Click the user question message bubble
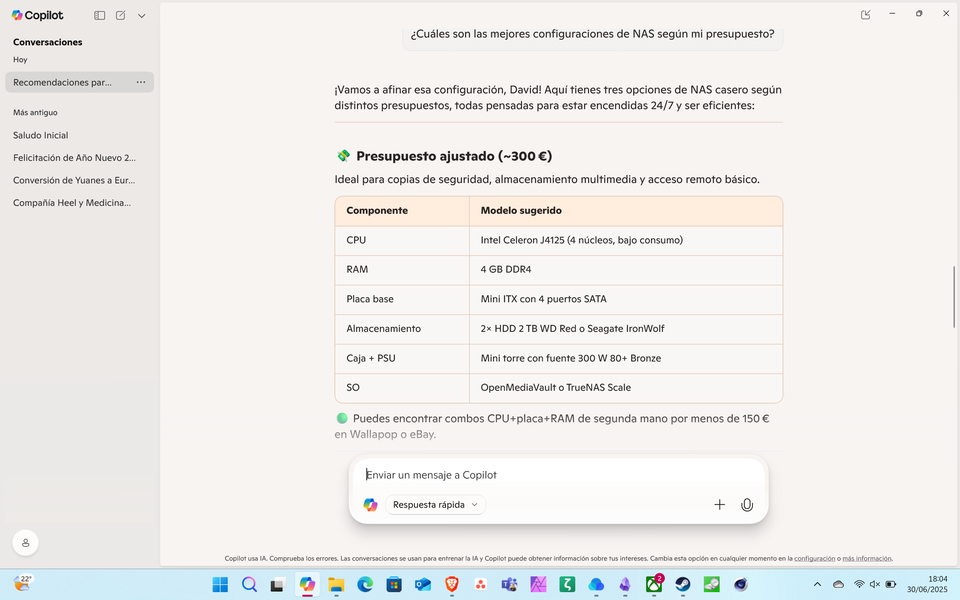960x600 pixels. 593,36
